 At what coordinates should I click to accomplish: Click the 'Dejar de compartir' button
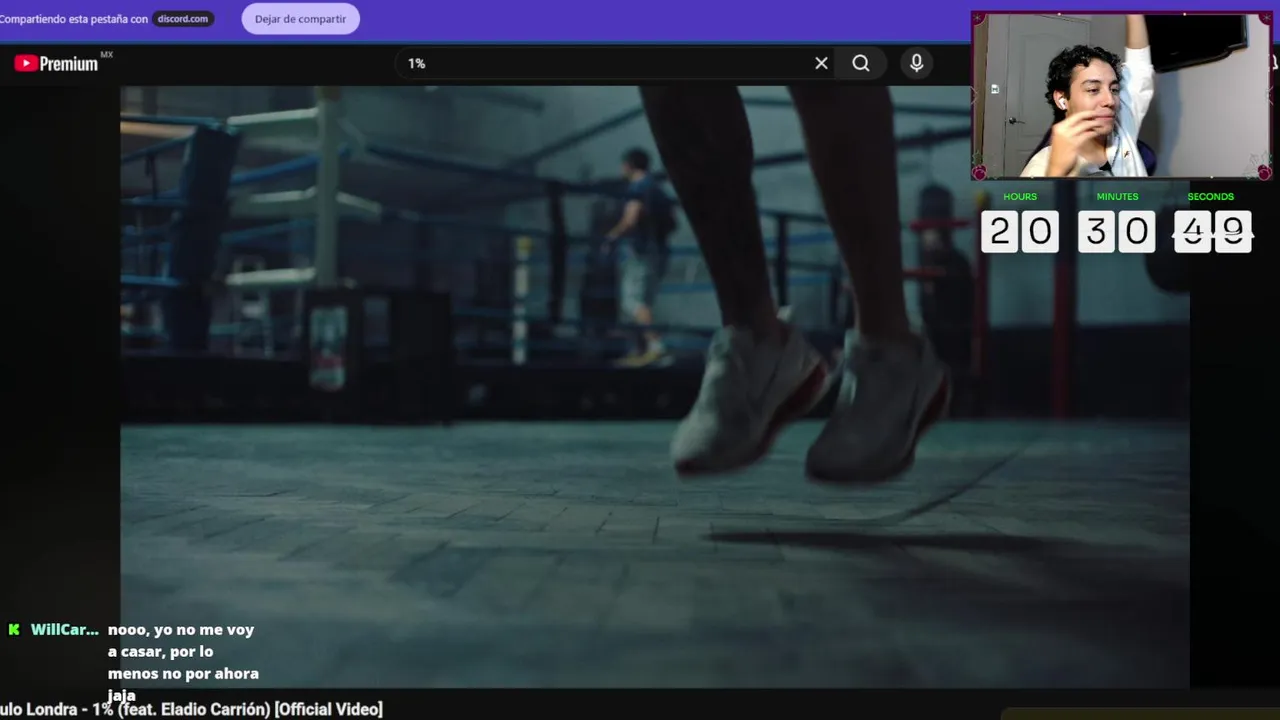click(300, 19)
